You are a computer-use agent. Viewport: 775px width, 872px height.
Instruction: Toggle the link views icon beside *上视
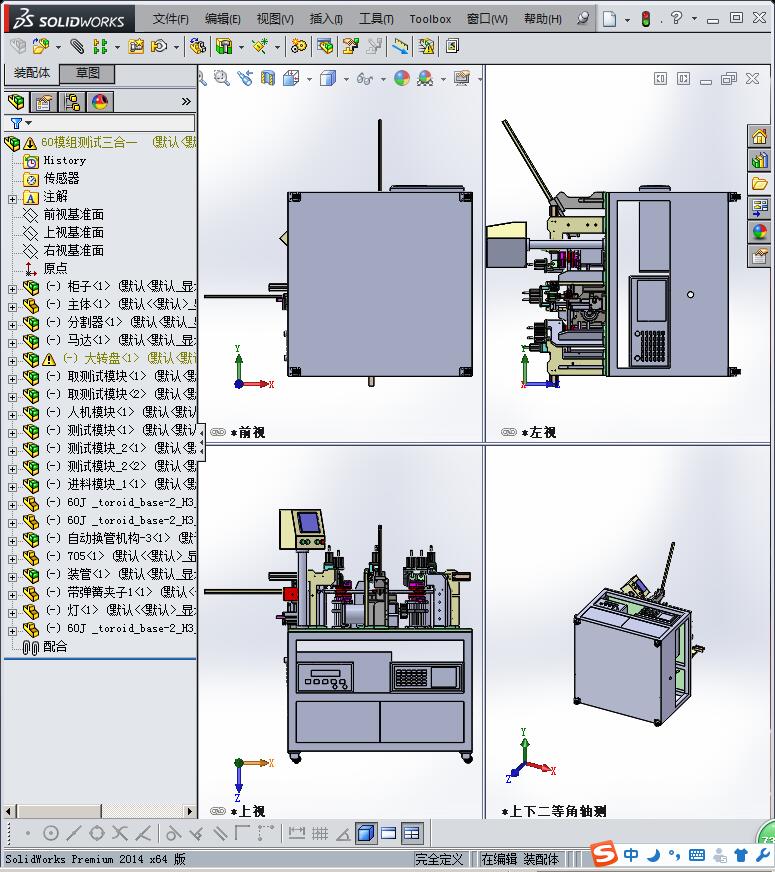(218, 811)
